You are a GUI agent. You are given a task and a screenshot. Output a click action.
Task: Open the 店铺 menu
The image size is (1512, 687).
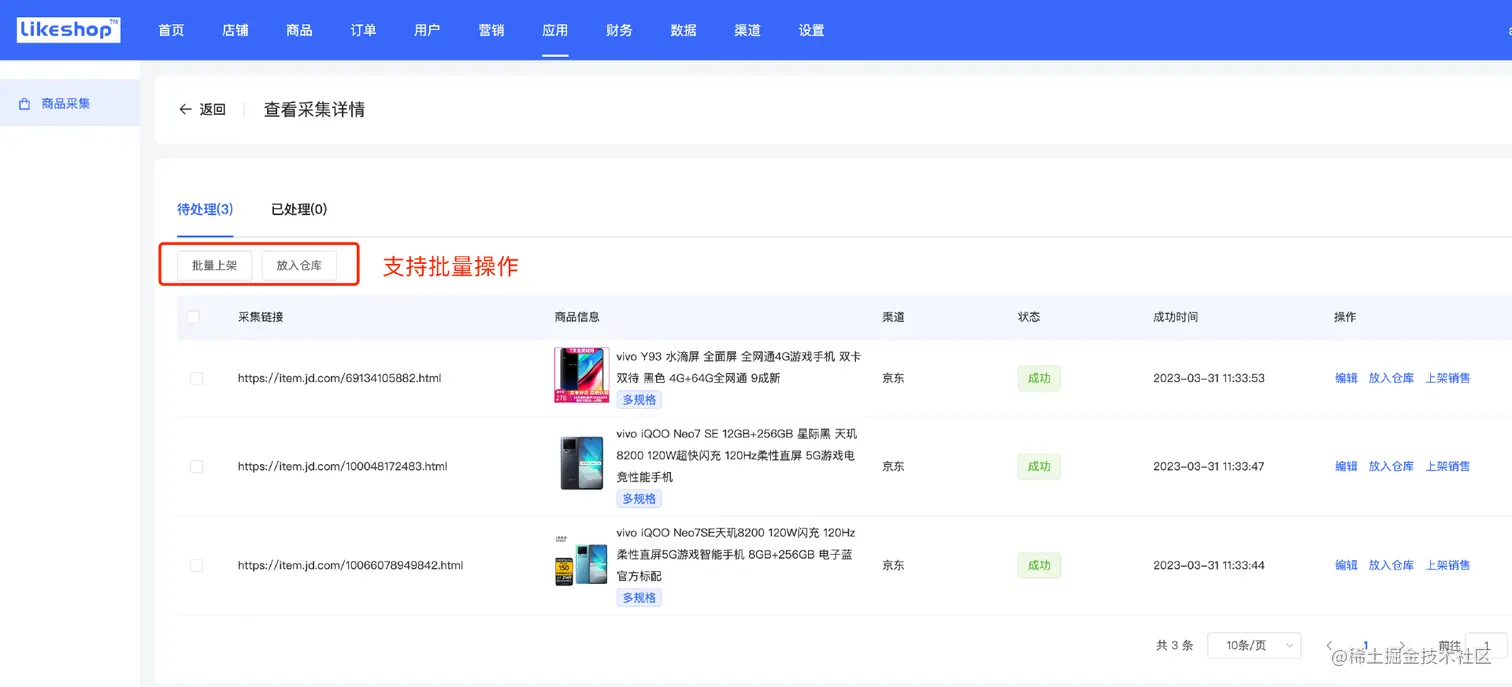tap(235, 30)
